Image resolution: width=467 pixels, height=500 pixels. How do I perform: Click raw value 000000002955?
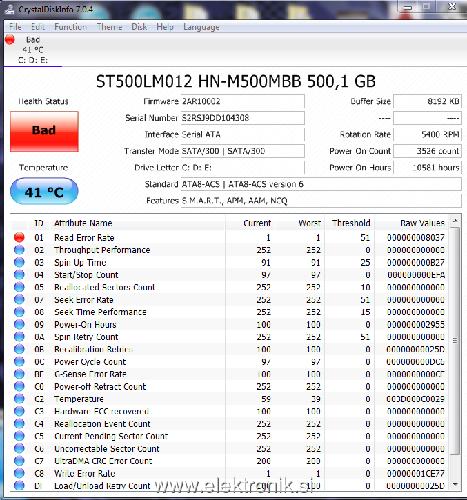point(415,324)
